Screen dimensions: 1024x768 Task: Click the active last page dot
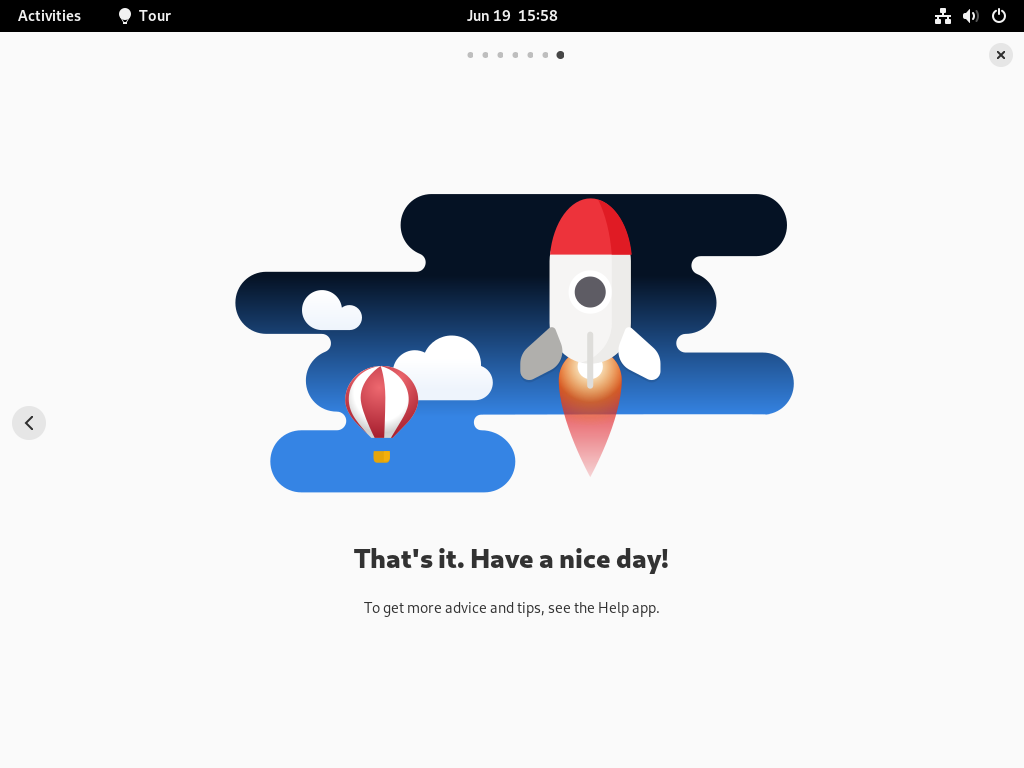click(560, 55)
